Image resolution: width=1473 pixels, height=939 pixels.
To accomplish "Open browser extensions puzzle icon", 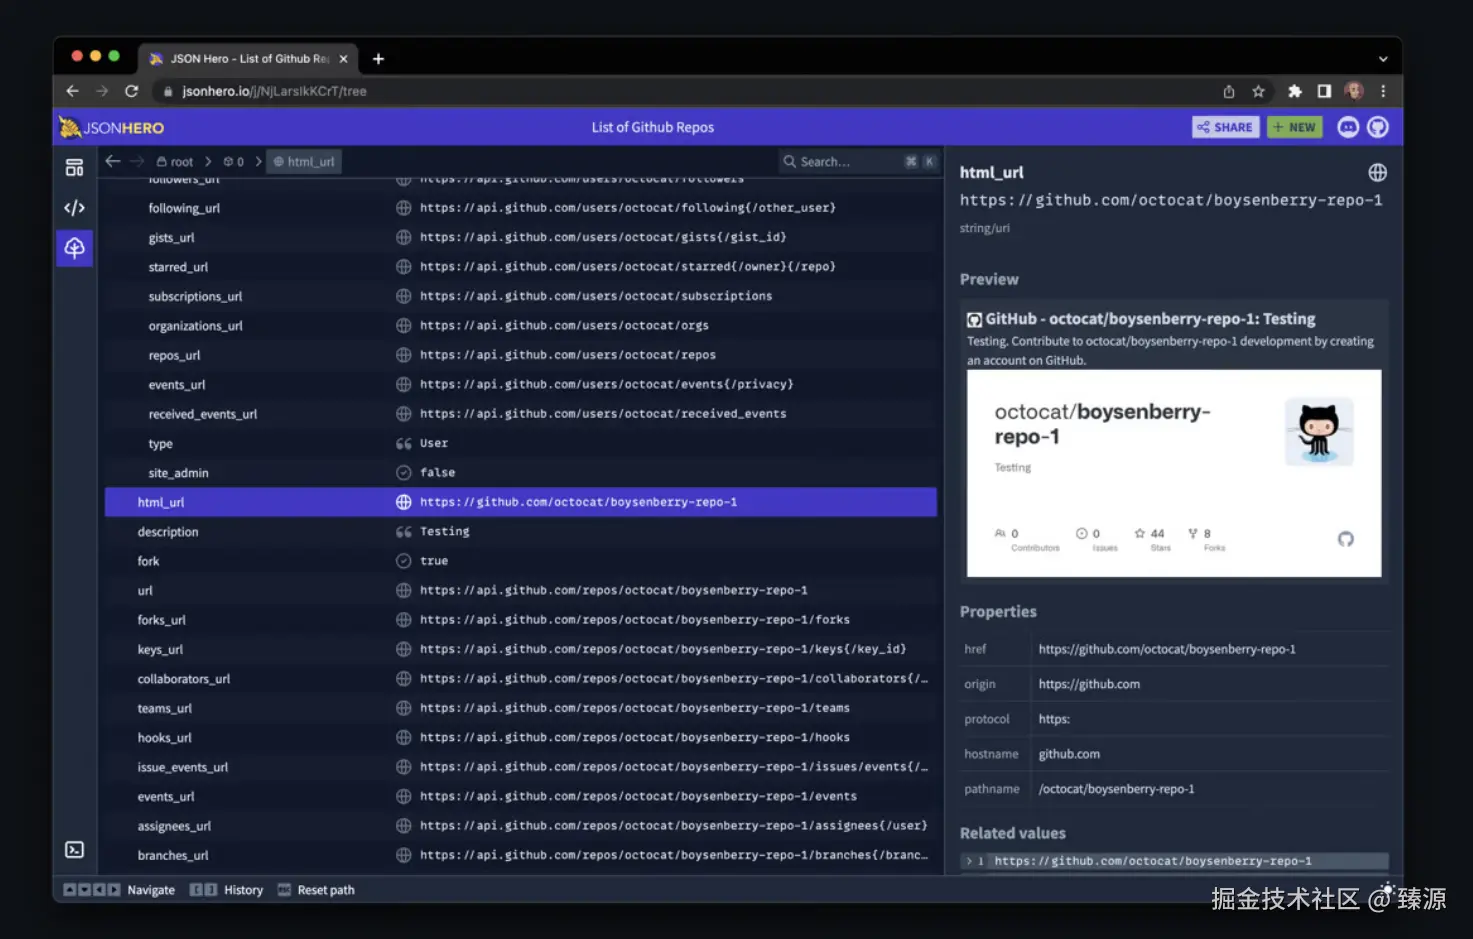I will 1295,91.
